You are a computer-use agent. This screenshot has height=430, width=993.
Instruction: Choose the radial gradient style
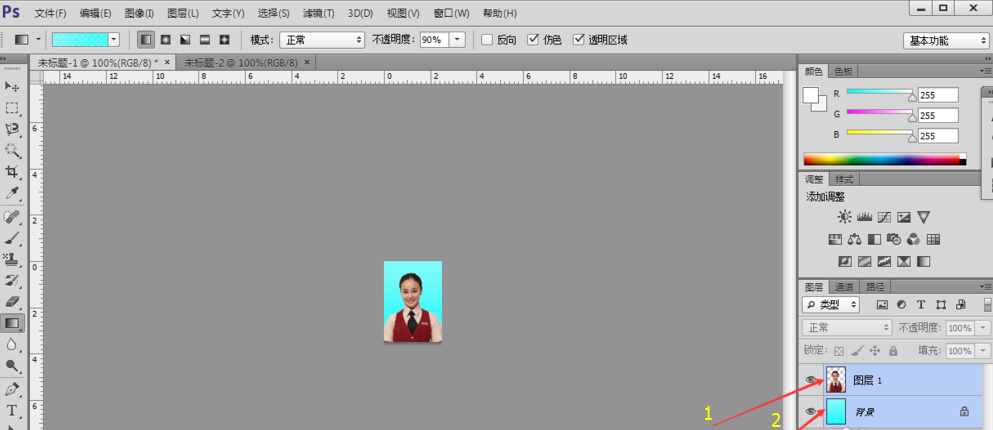point(166,40)
